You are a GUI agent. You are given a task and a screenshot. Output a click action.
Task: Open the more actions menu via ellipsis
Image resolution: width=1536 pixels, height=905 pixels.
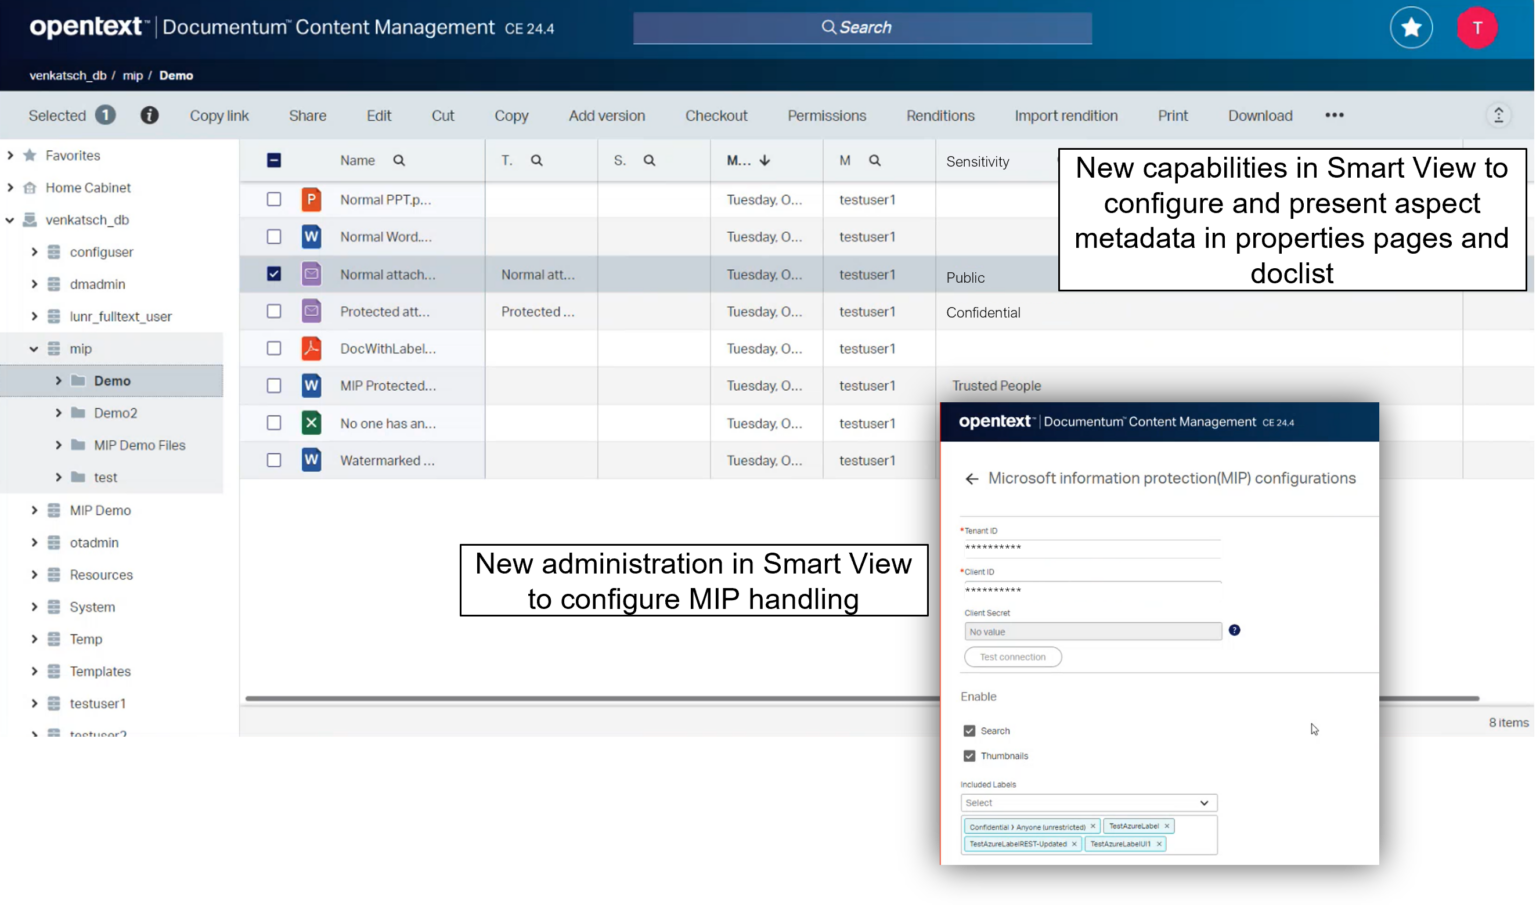pos(1334,115)
